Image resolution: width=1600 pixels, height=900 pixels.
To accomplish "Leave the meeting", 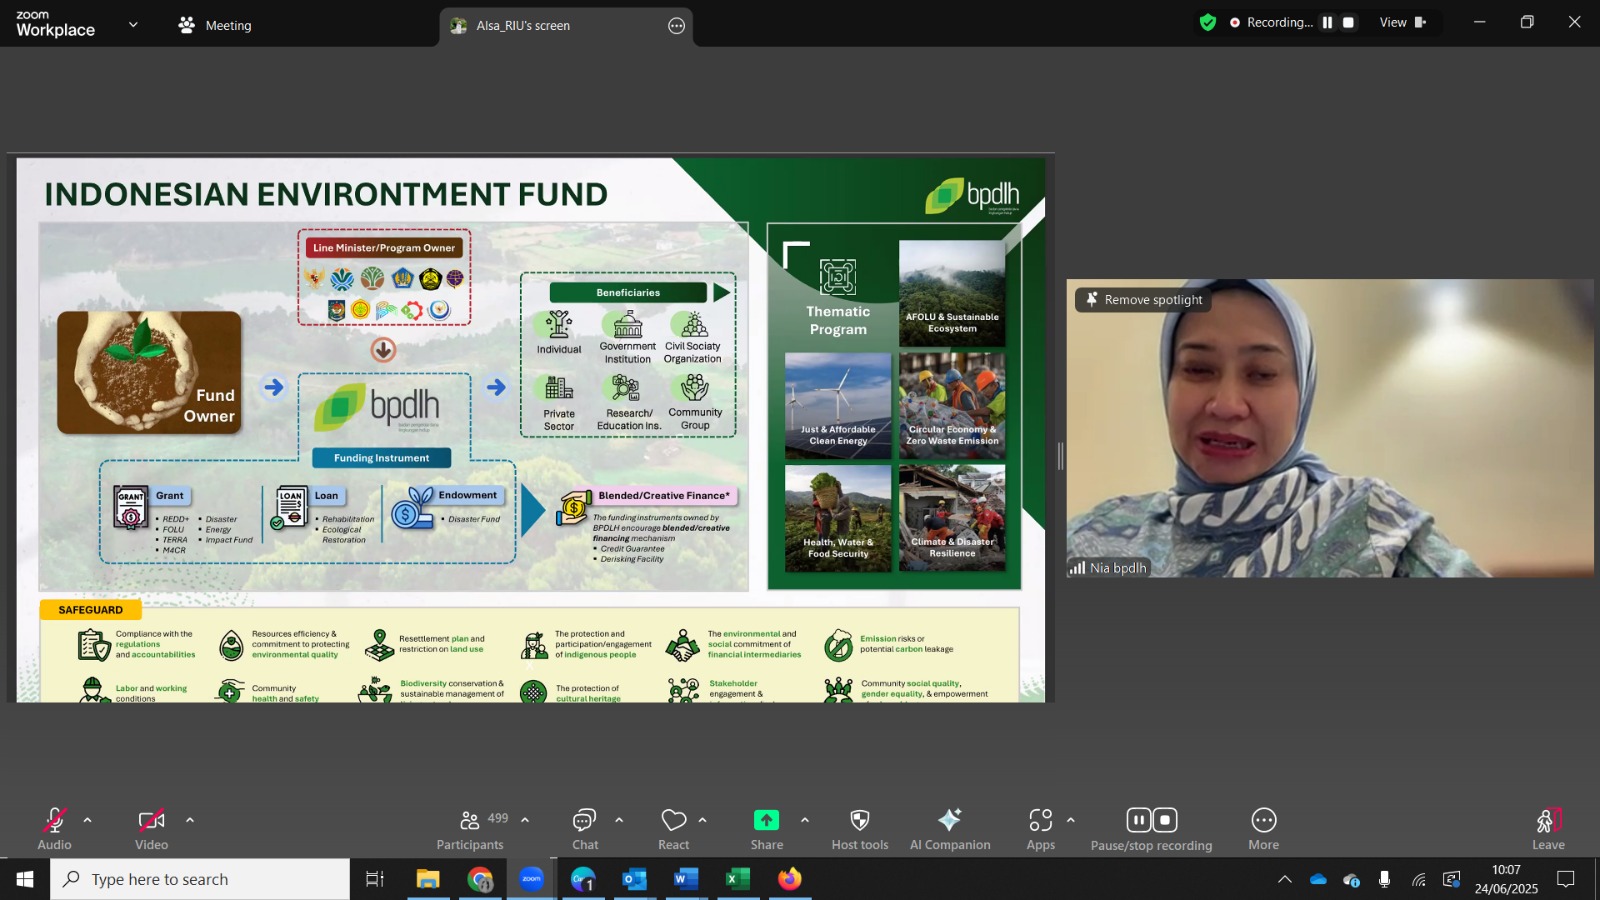I will coord(1548,829).
